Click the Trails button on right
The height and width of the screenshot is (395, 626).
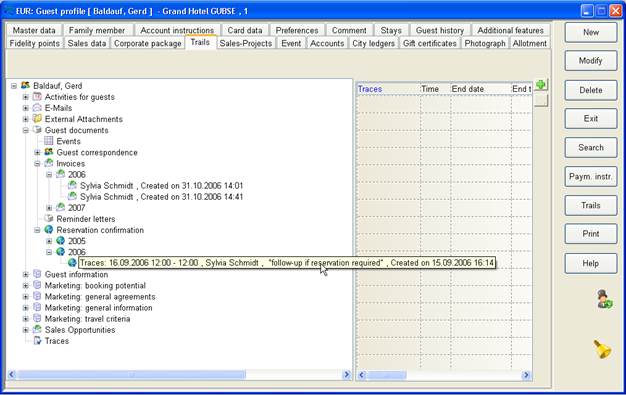point(591,205)
